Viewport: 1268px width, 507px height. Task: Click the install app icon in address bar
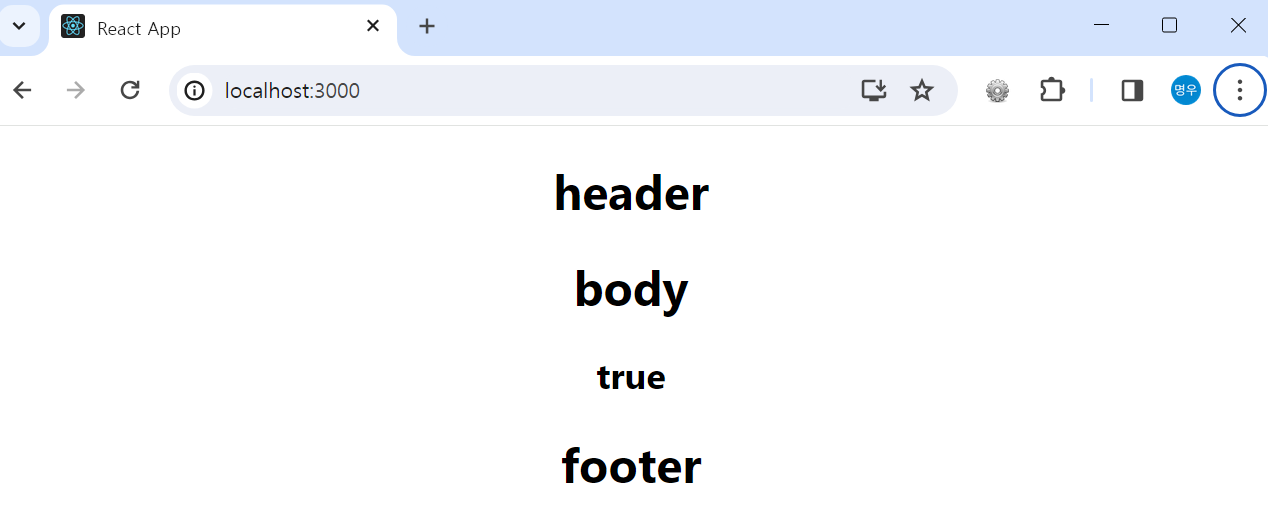pos(874,91)
